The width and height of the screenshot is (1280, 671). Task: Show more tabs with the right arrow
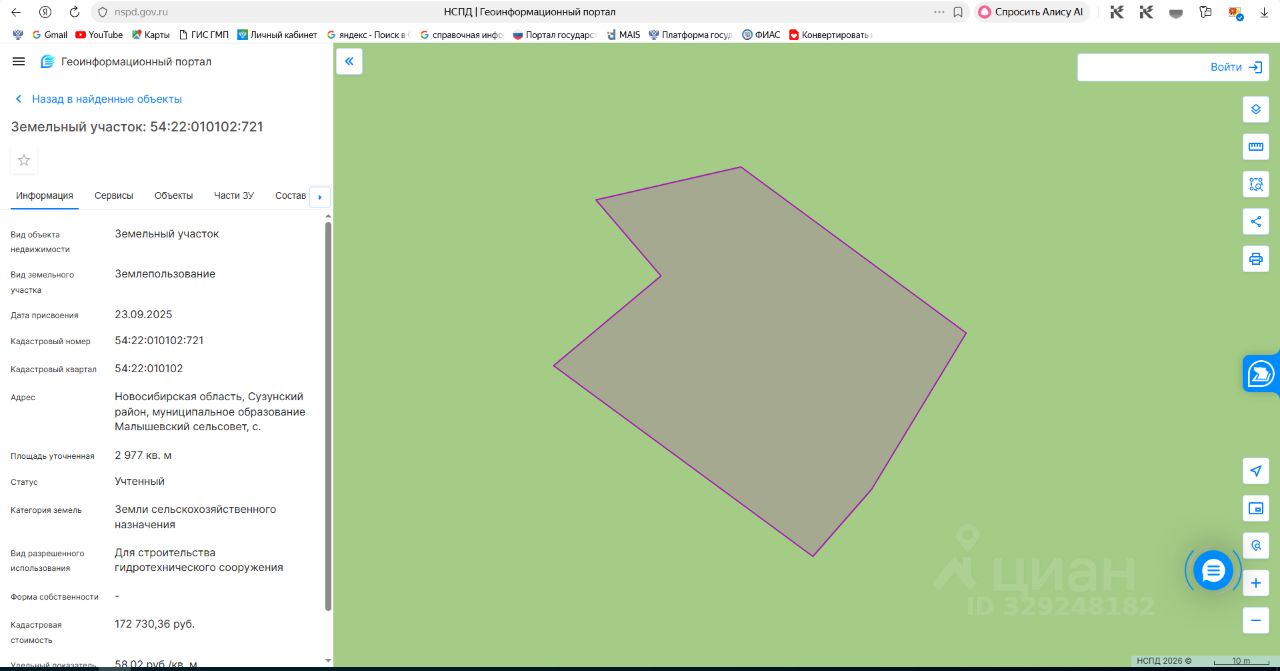320,197
